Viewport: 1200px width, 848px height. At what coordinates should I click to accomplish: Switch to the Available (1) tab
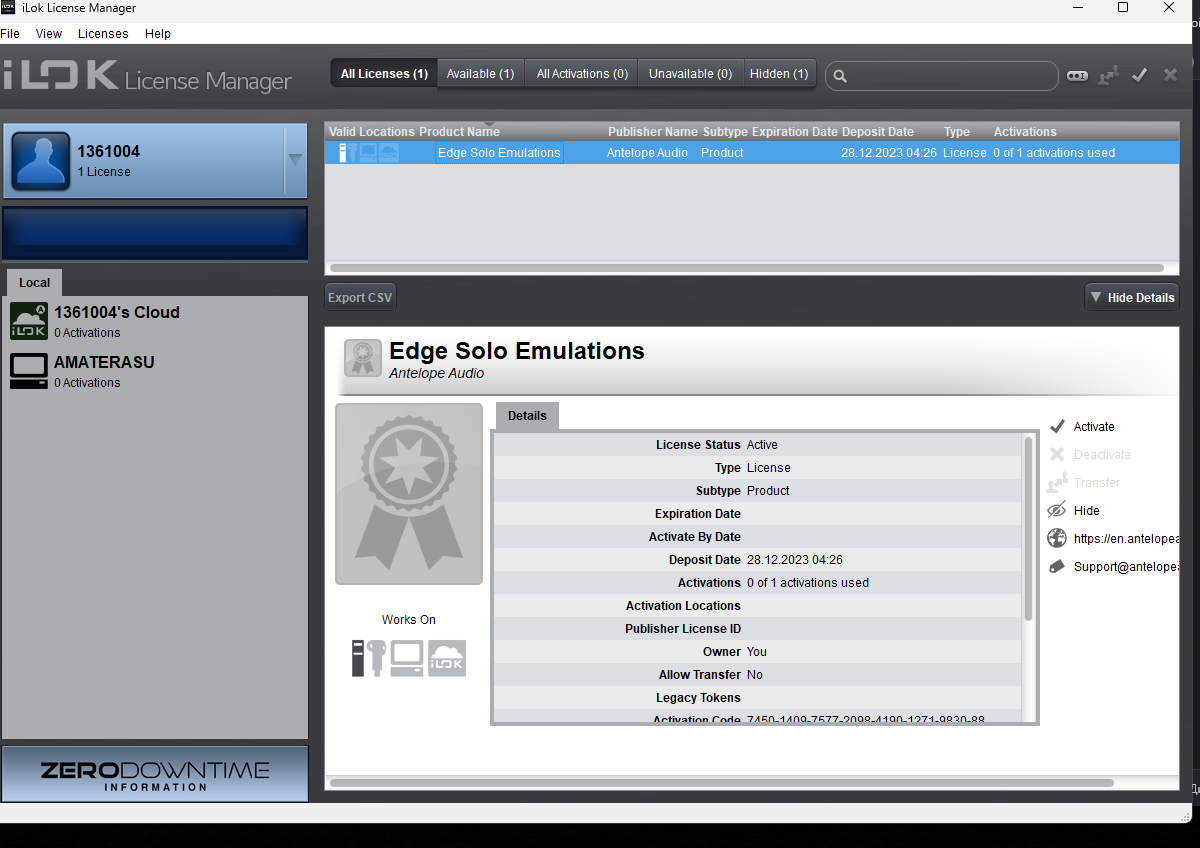coord(480,74)
